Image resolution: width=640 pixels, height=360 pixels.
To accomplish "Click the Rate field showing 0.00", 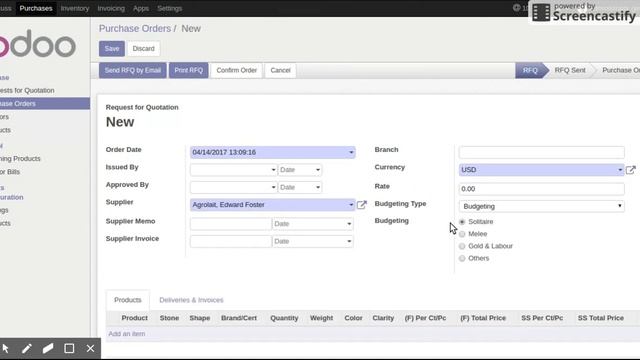I will point(542,189).
